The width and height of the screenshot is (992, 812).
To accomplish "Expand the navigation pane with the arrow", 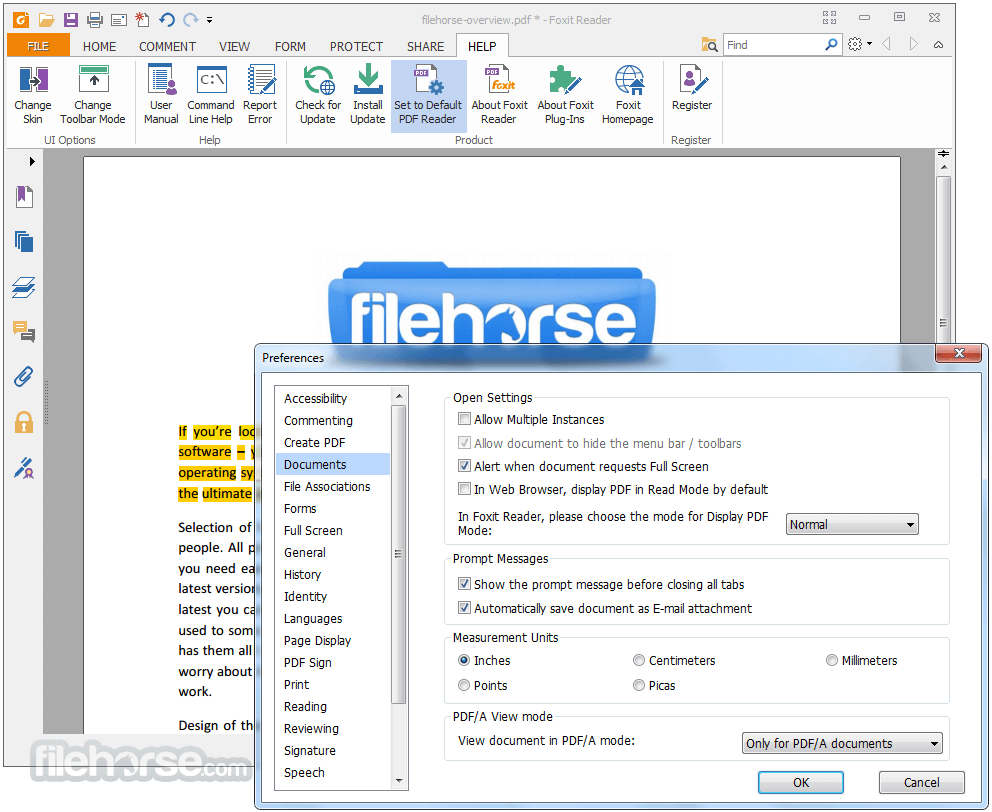I will (32, 161).
